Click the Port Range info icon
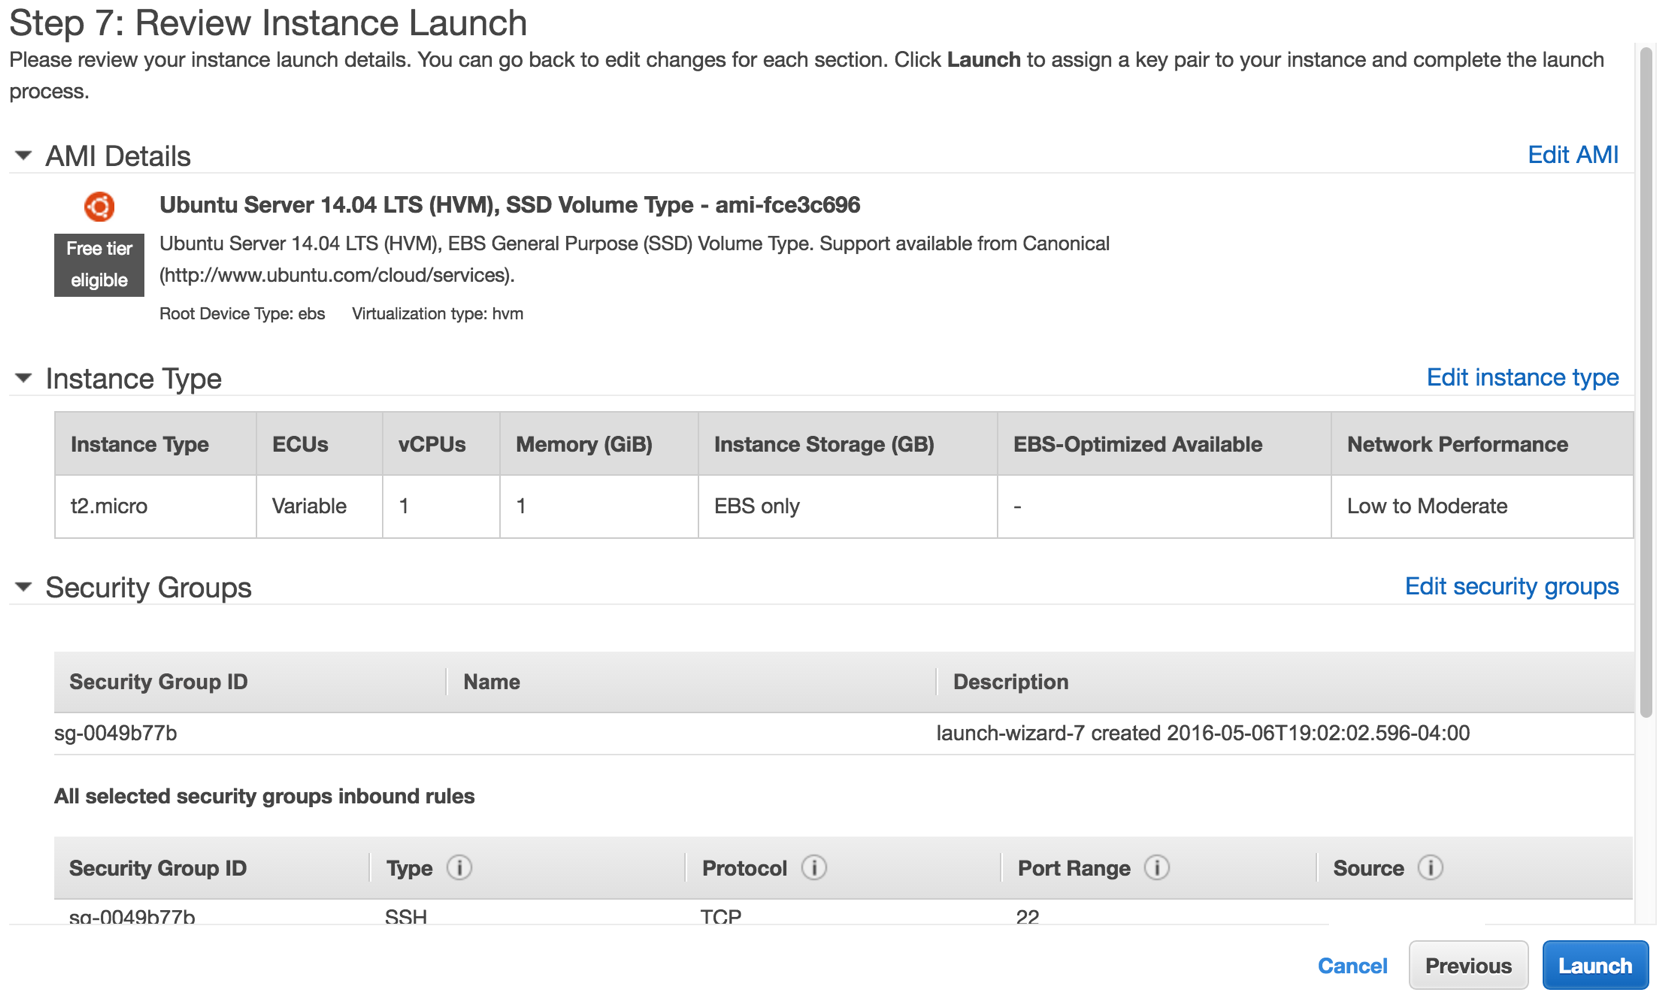This screenshot has width=1662, height=1002. point(1157,868)
